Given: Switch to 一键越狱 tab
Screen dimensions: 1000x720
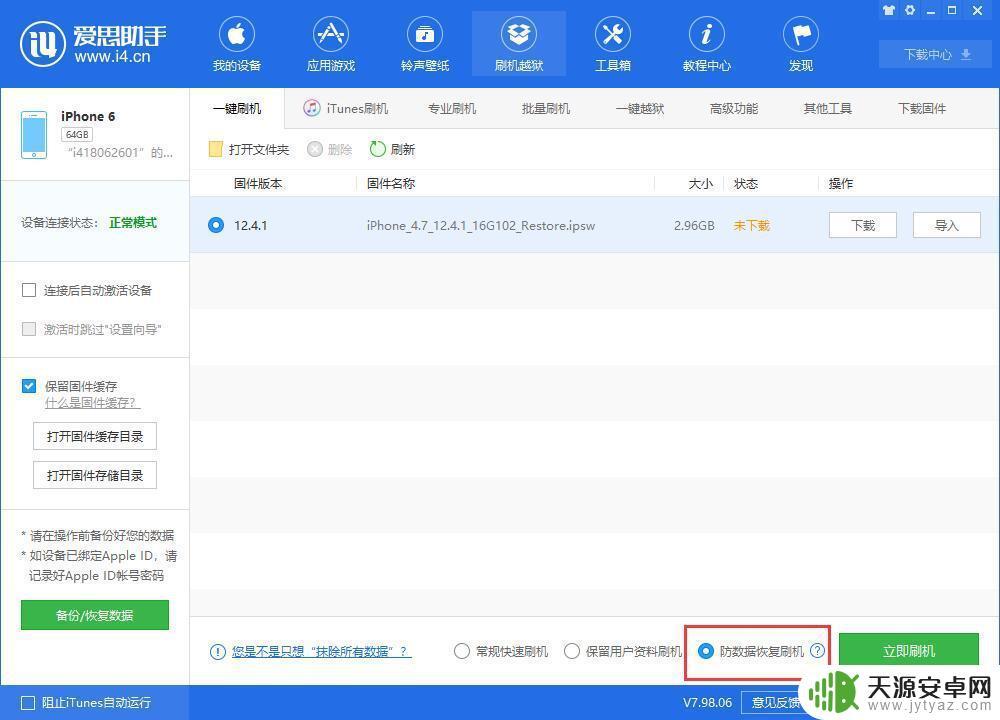Looking at the screenshot, I should 640,108.
